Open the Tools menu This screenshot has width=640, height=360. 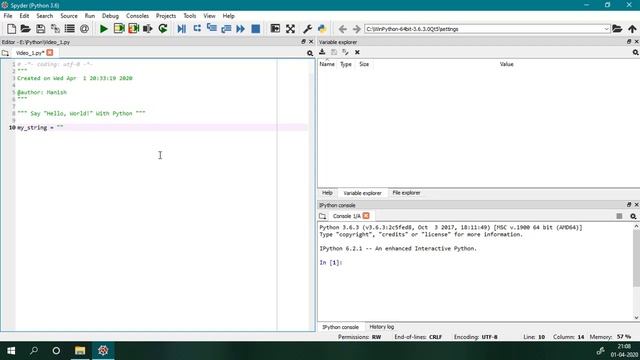(x=189, y=16)
